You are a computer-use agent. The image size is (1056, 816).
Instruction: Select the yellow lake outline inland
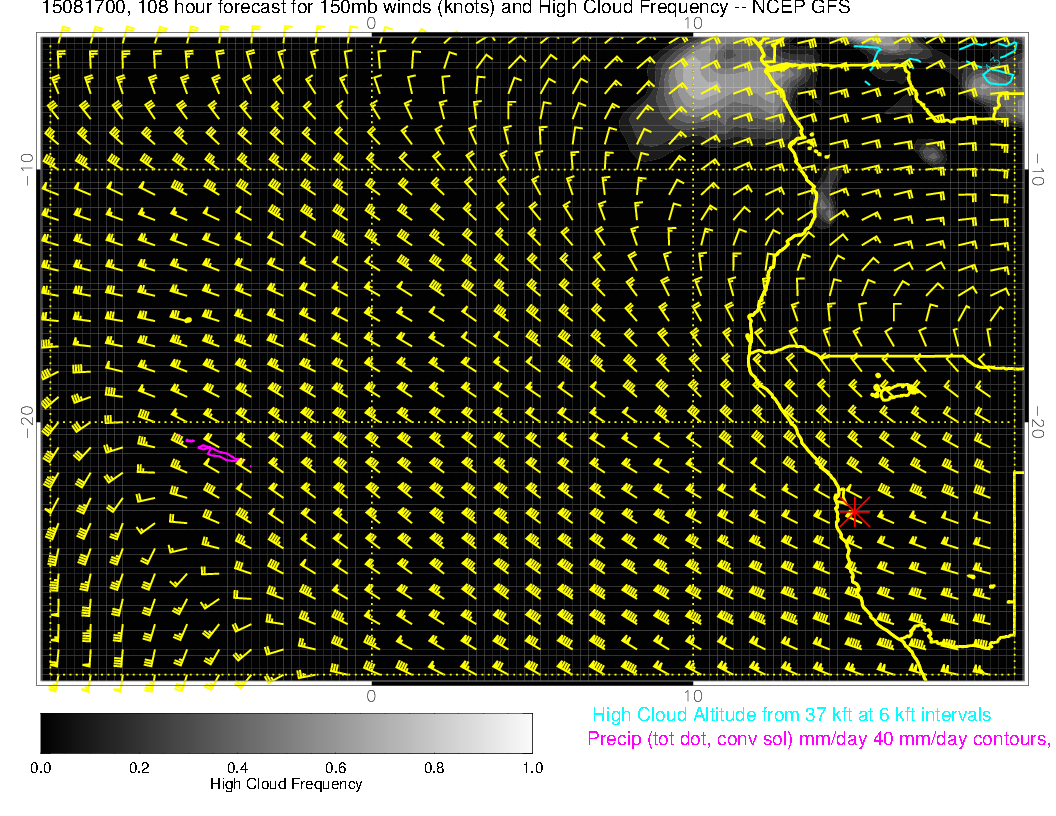click(898, 391)
